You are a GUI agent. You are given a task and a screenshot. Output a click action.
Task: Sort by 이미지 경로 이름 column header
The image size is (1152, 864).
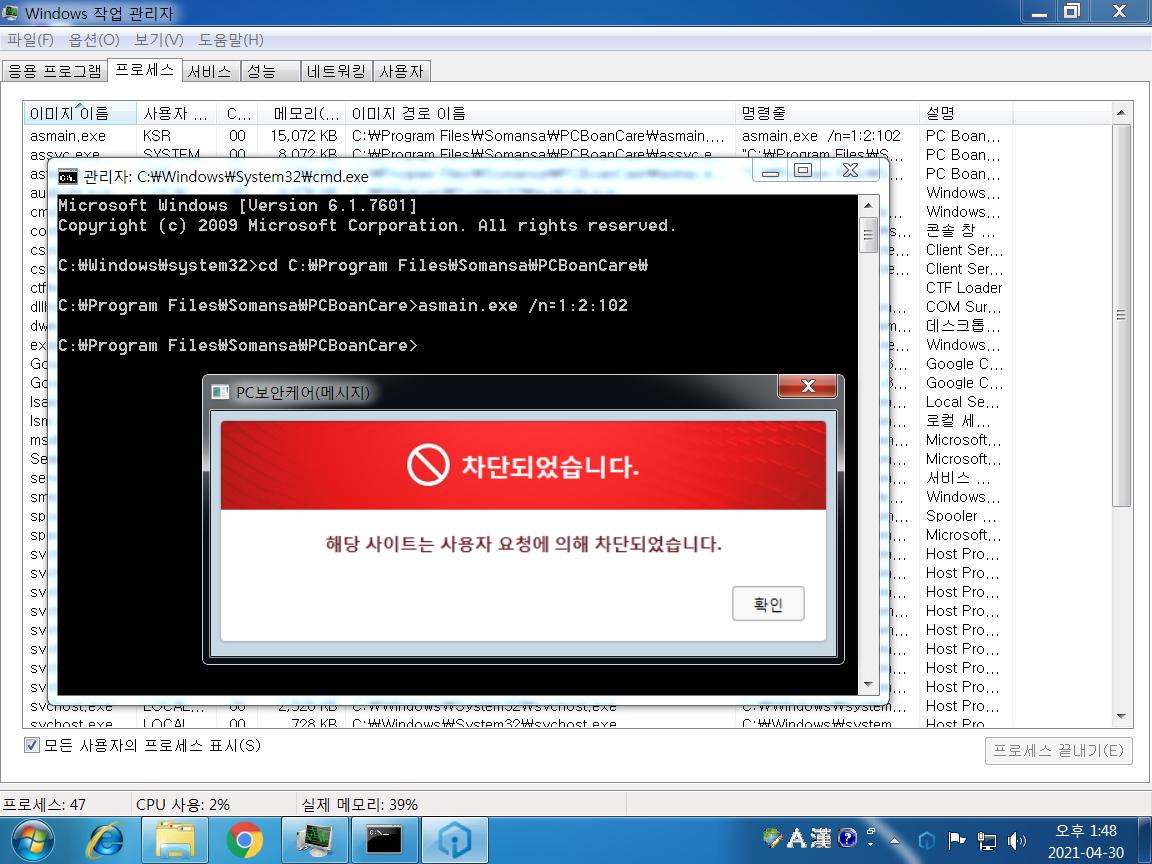pos(540,113)
